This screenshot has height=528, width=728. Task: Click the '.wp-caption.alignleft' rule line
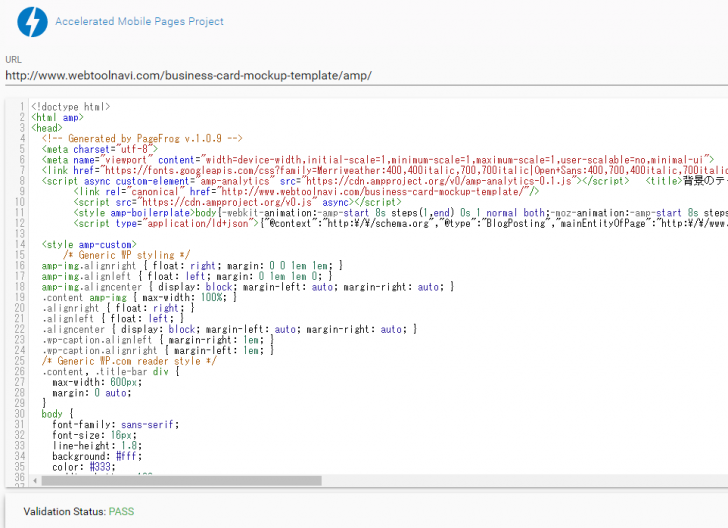pos(158,340)
